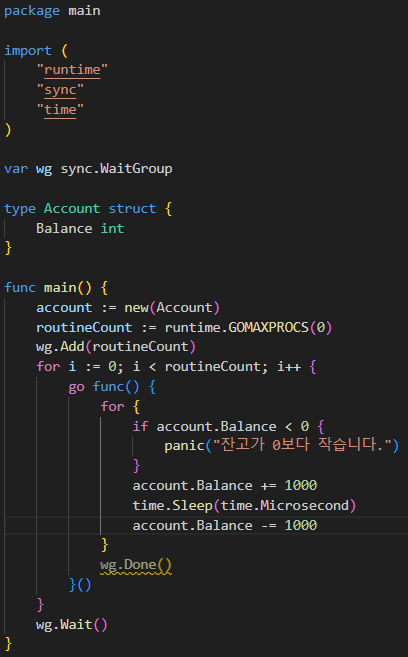
Task: Click account.Balance -= 1000 line
Action: [225, 525]
